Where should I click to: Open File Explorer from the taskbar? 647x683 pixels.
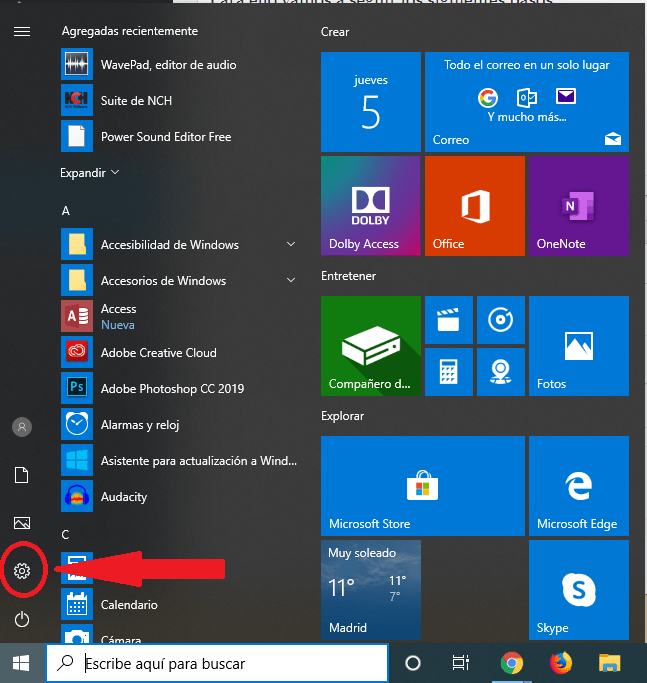pyautogui.click(x=609, y=663)
